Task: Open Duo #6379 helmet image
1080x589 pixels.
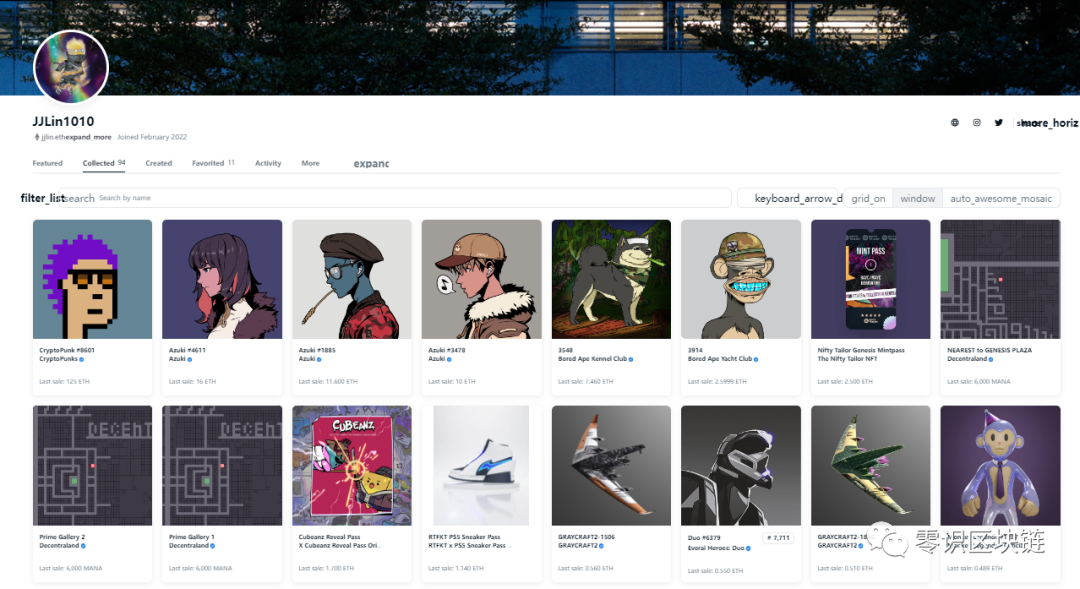Action: click(741, 466)
